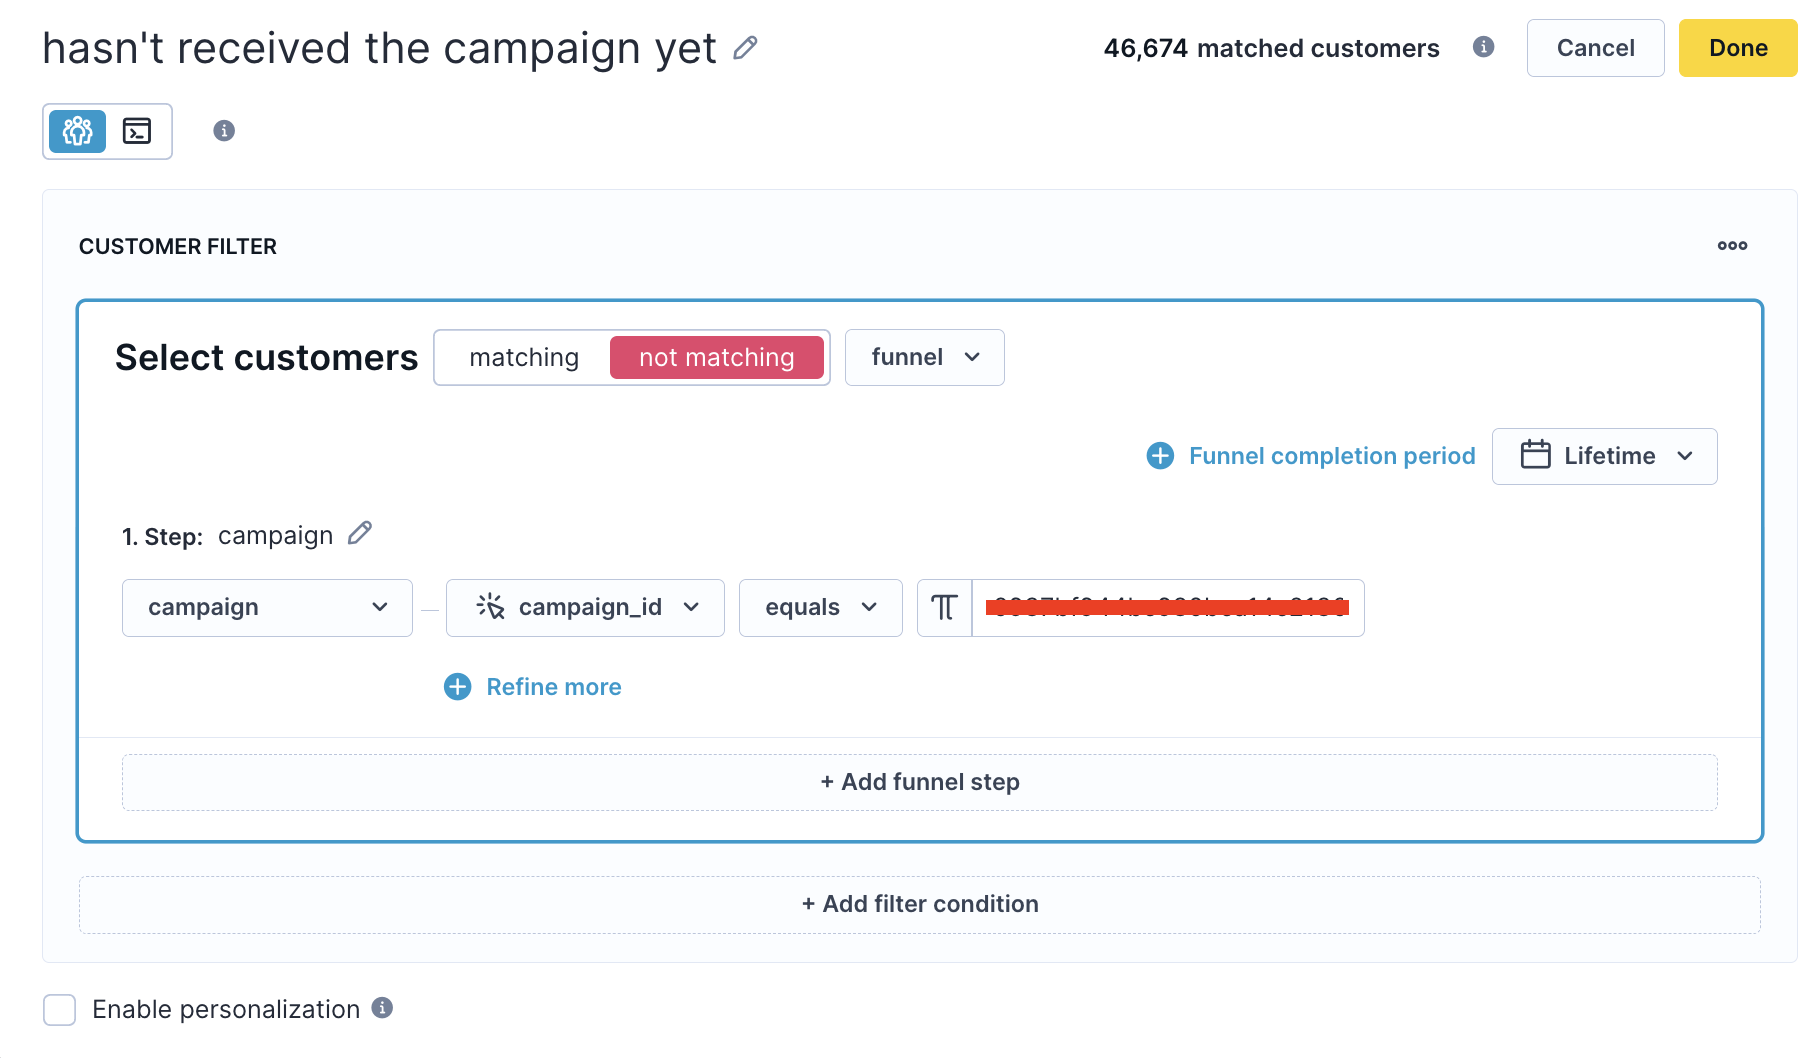1820x1058 pixels.
Task: Focus the campaign id value input
Action: click(1168, 608)
